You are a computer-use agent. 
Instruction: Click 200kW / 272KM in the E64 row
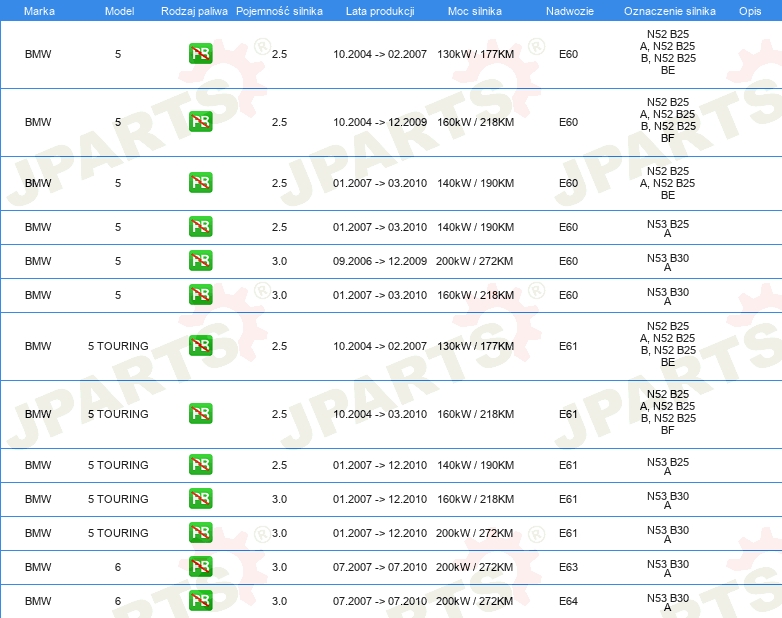(x=474, y=601)
